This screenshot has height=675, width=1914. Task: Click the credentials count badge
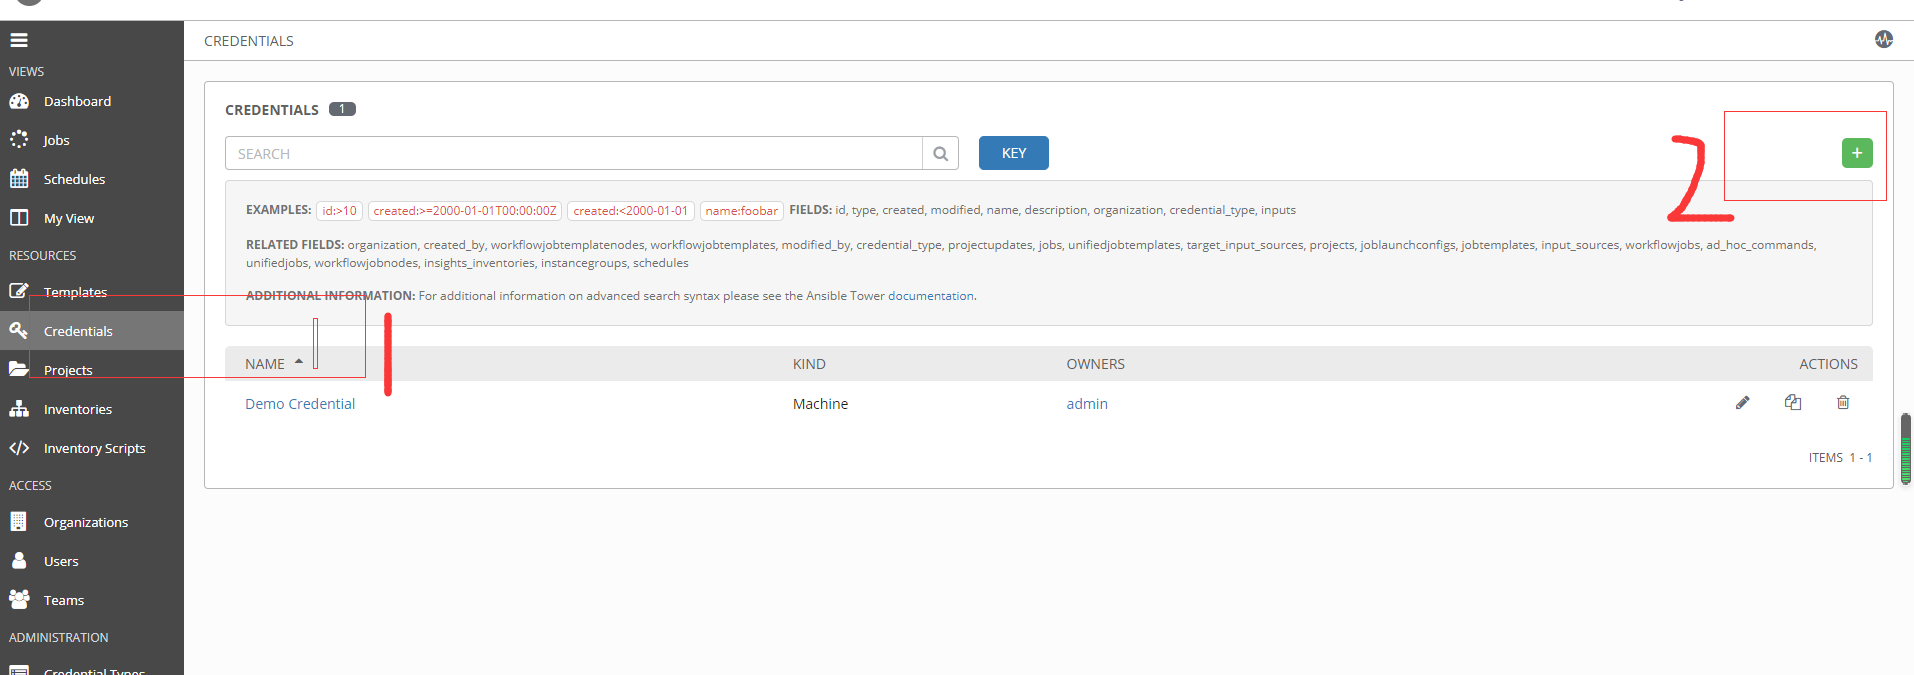coord(342,109)
